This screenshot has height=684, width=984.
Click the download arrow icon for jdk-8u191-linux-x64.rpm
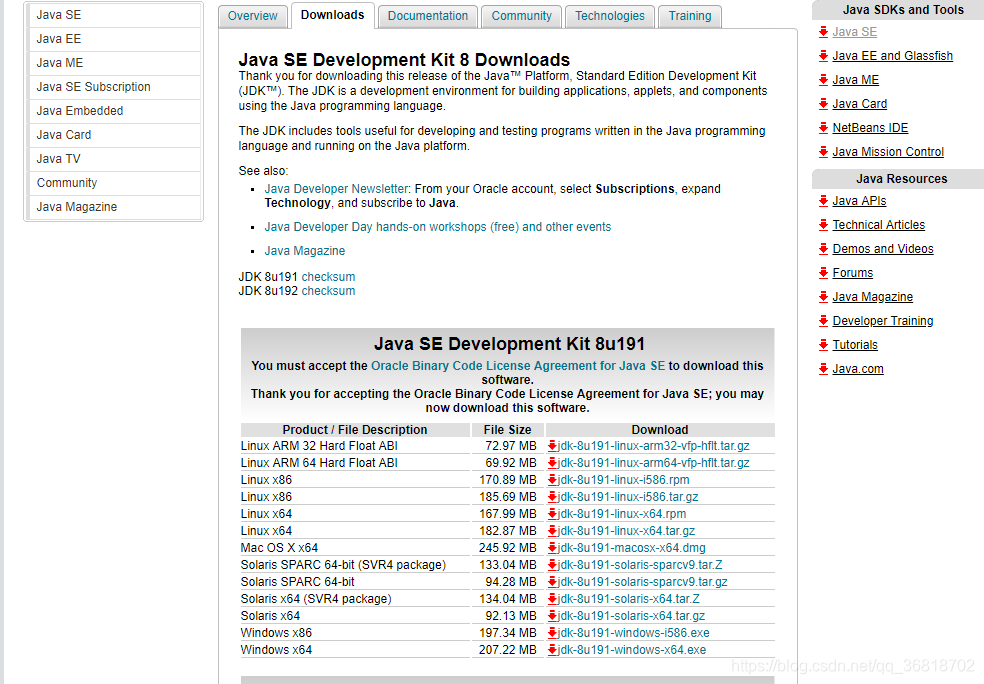click(552, 514)
